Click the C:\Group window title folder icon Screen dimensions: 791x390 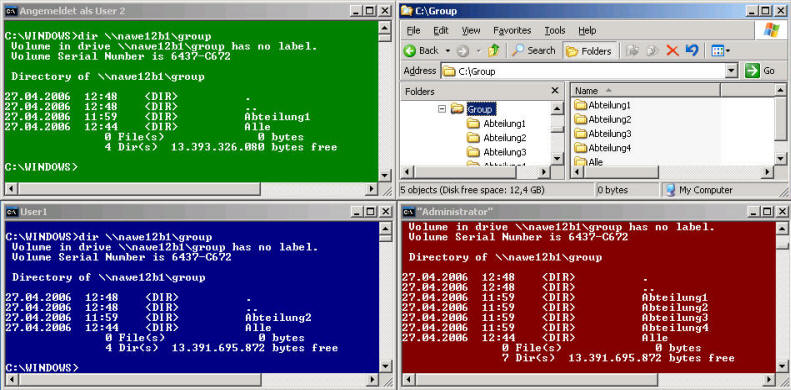tap(408, 11)
